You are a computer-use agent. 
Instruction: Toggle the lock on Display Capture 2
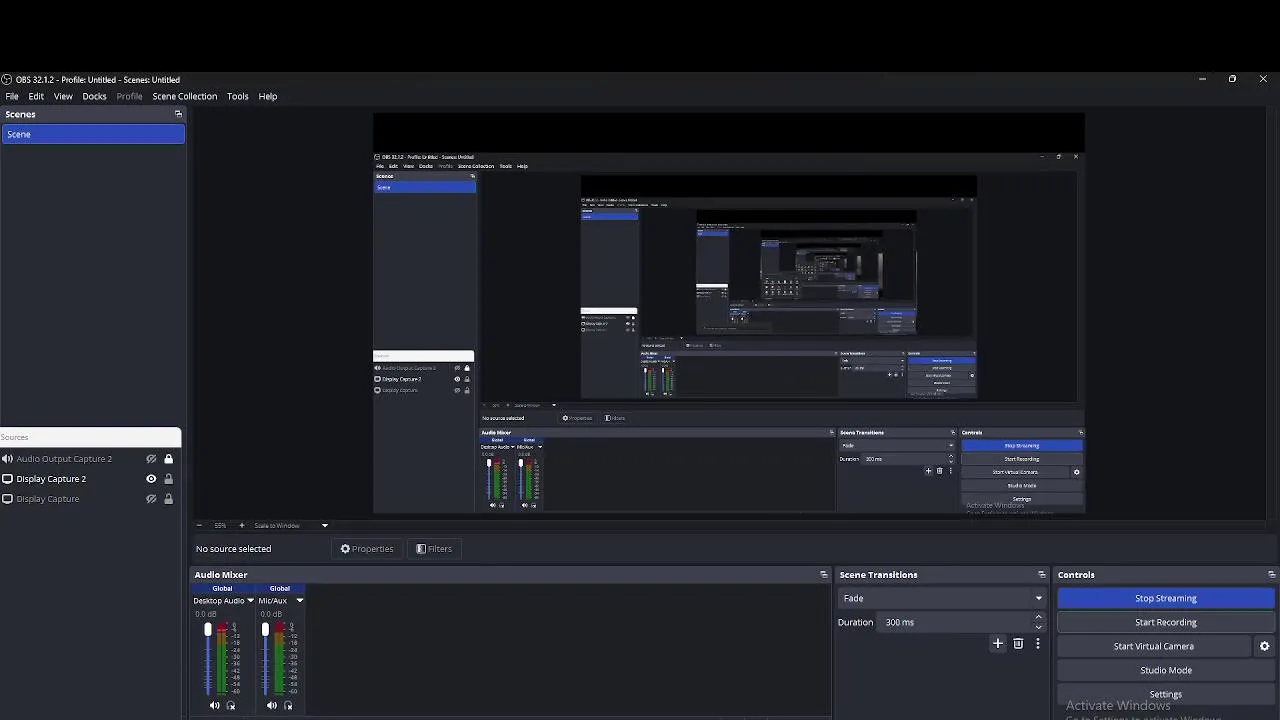168,479
